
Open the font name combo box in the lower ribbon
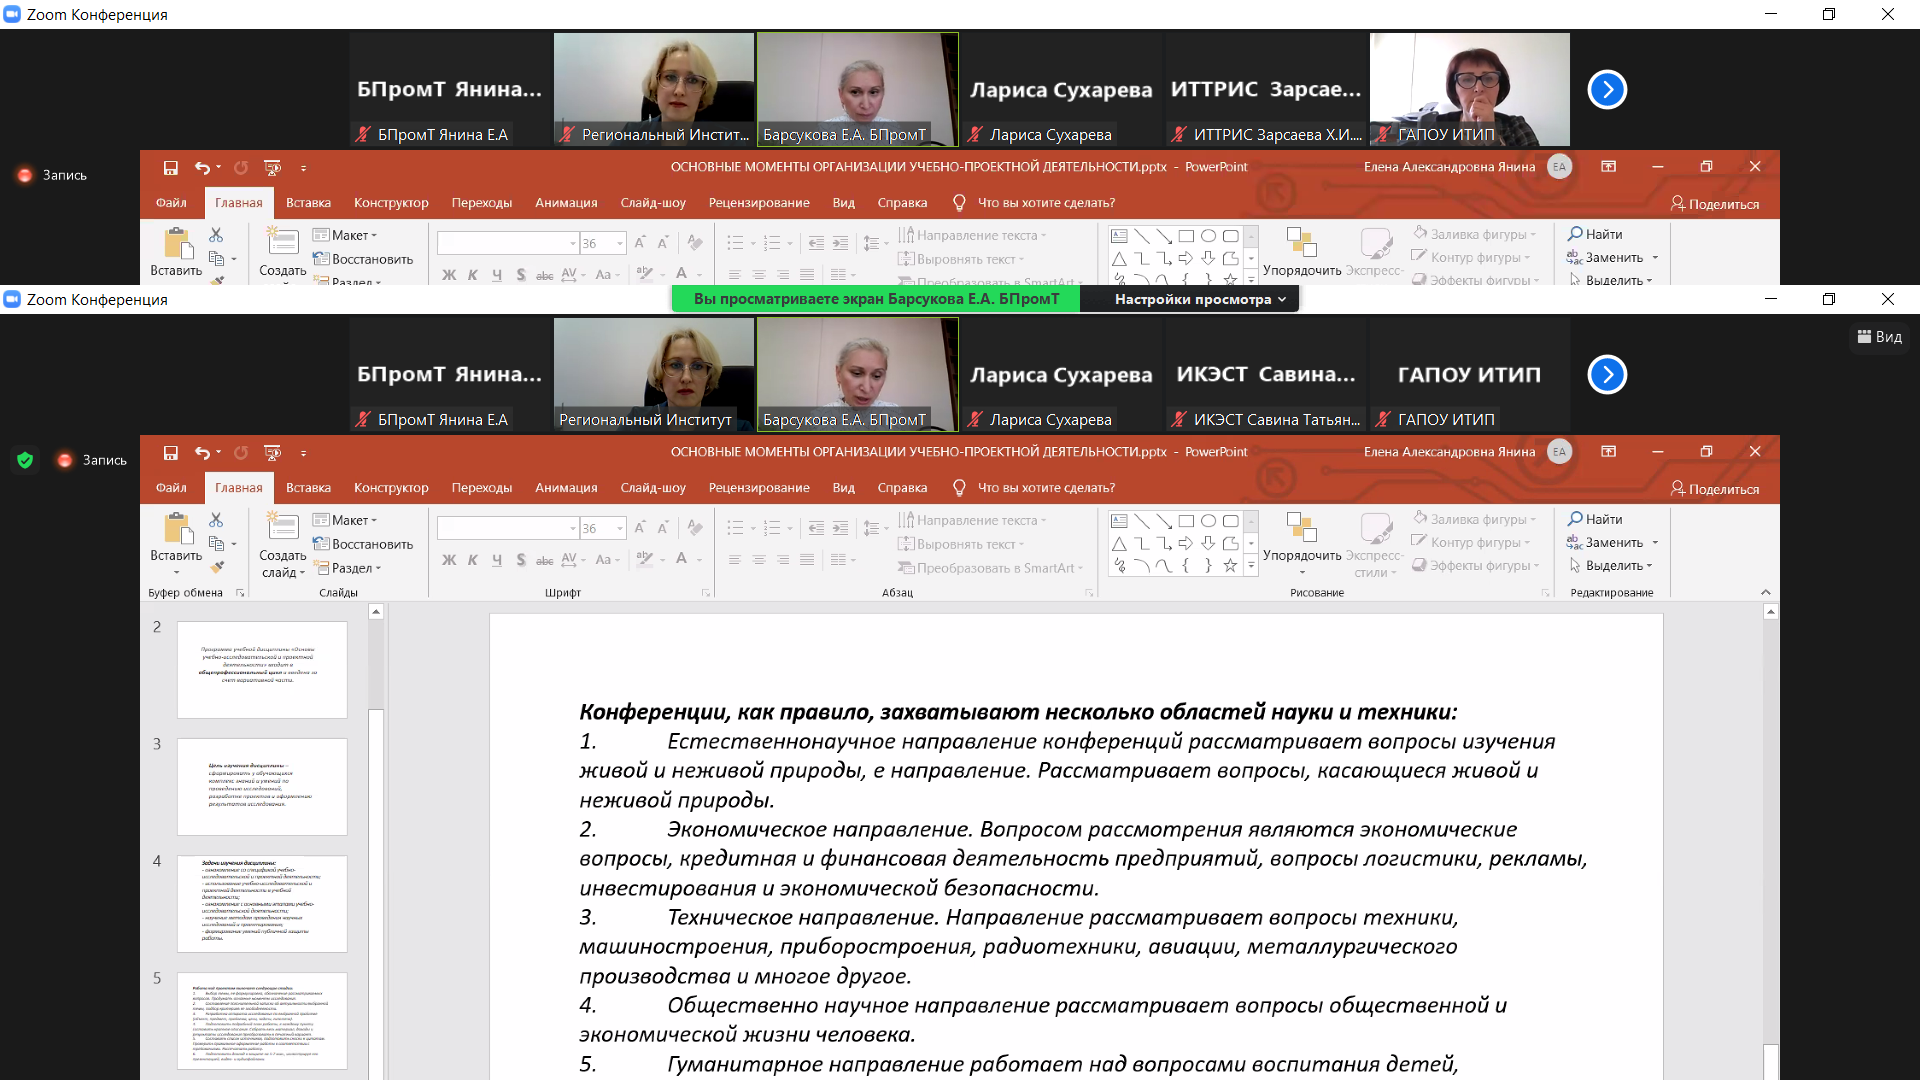tap(508, 527)
